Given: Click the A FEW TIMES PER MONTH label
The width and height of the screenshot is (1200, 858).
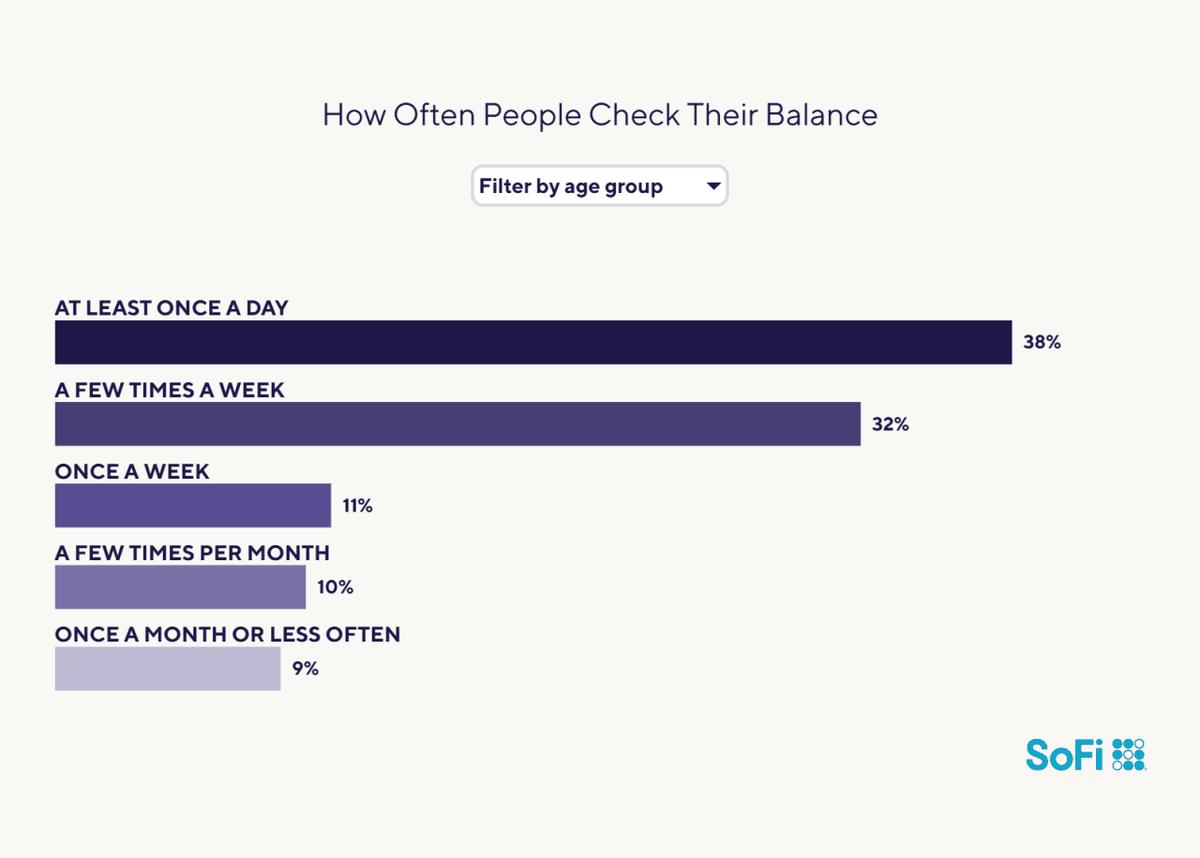Looking at the screenshot, I should coord(192,553).
